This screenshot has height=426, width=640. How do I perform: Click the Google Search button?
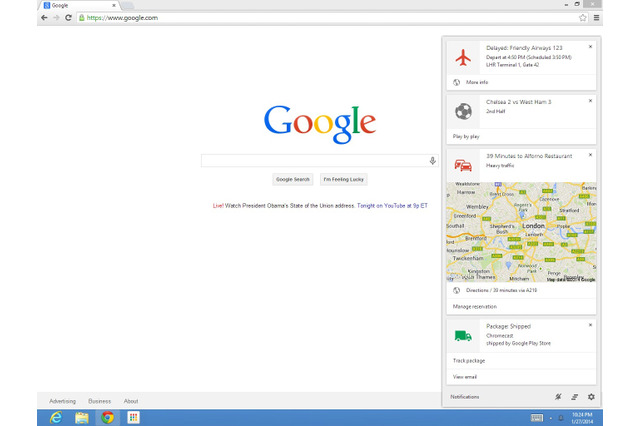pyautogui.click(x=293, y=179)
